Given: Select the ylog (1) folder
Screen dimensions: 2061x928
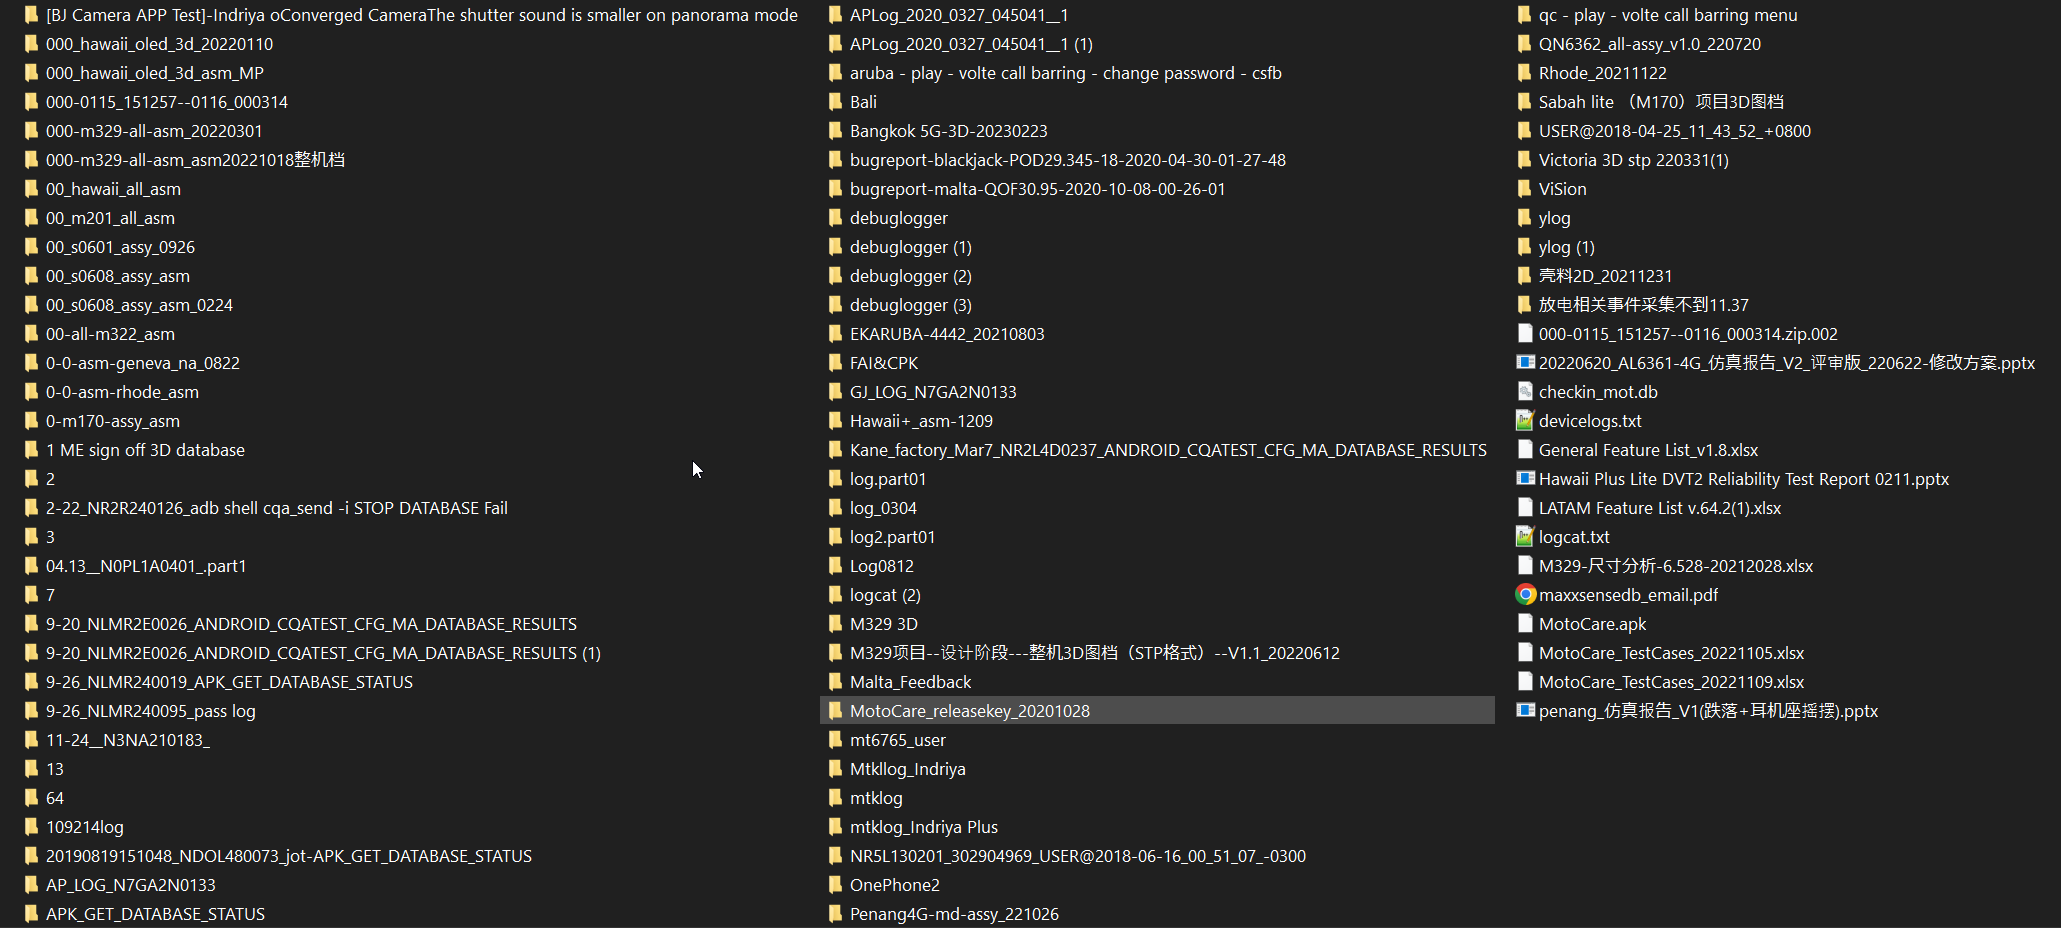Looking at the screenshot, I should 1567,247.
